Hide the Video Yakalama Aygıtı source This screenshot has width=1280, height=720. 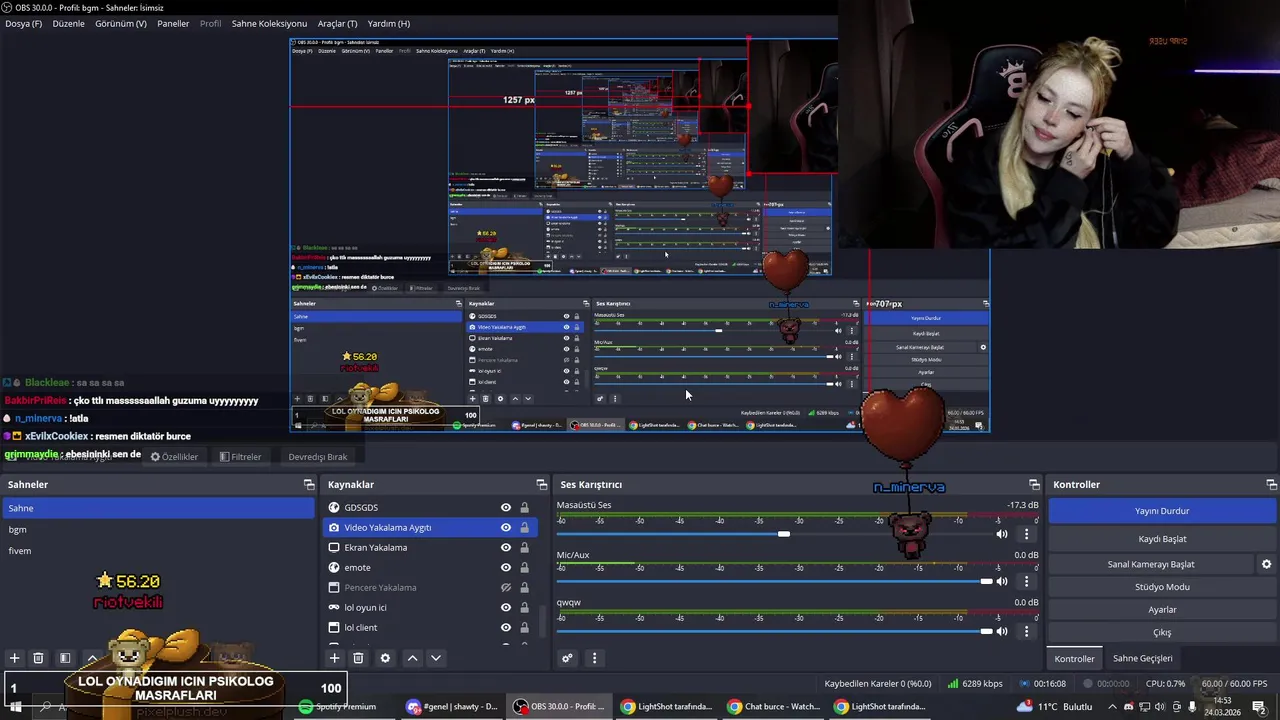[506, 527]
